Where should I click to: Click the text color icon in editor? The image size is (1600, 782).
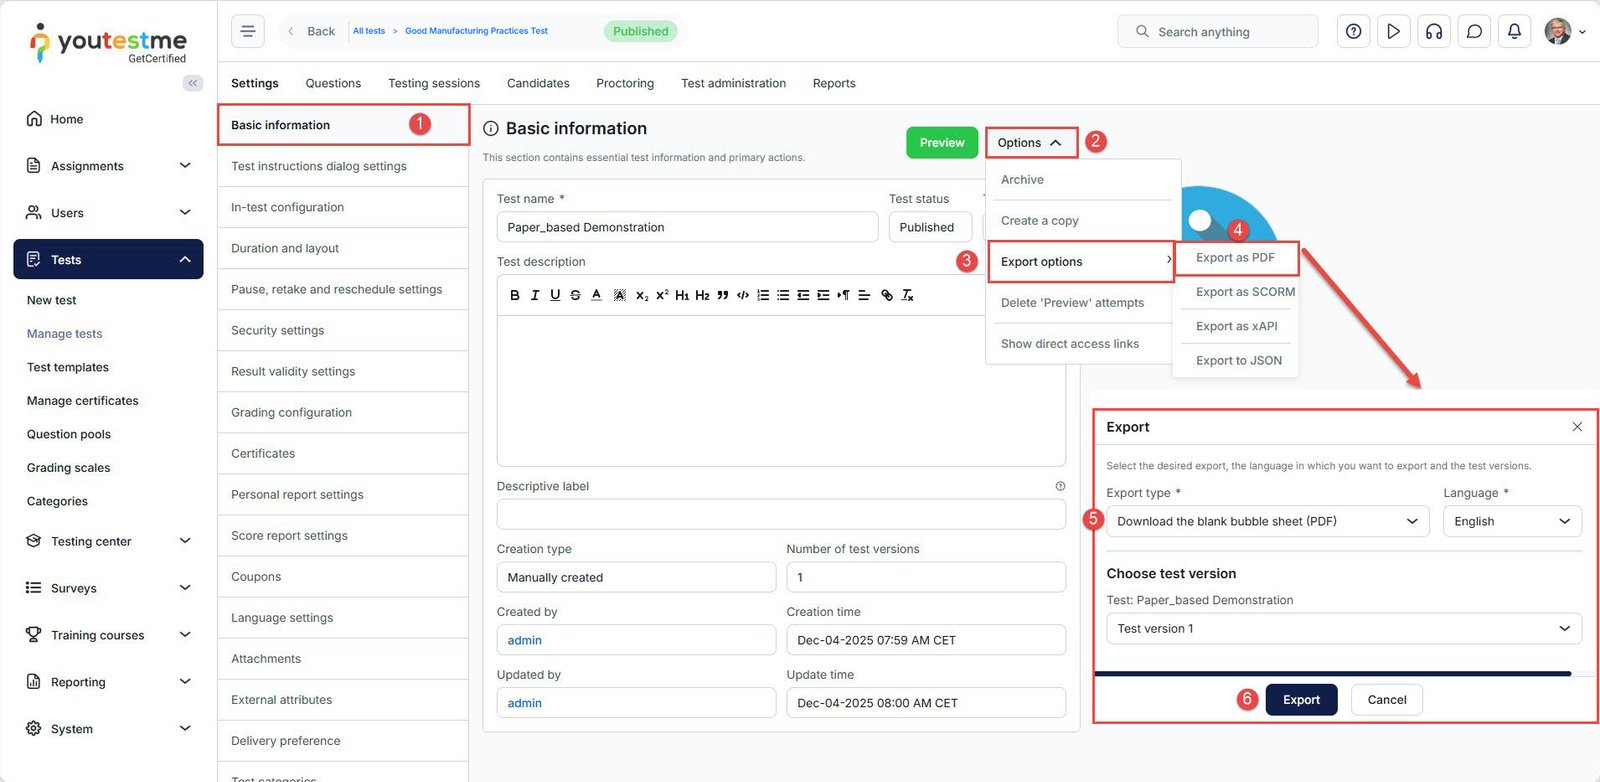tap(596, 295)
